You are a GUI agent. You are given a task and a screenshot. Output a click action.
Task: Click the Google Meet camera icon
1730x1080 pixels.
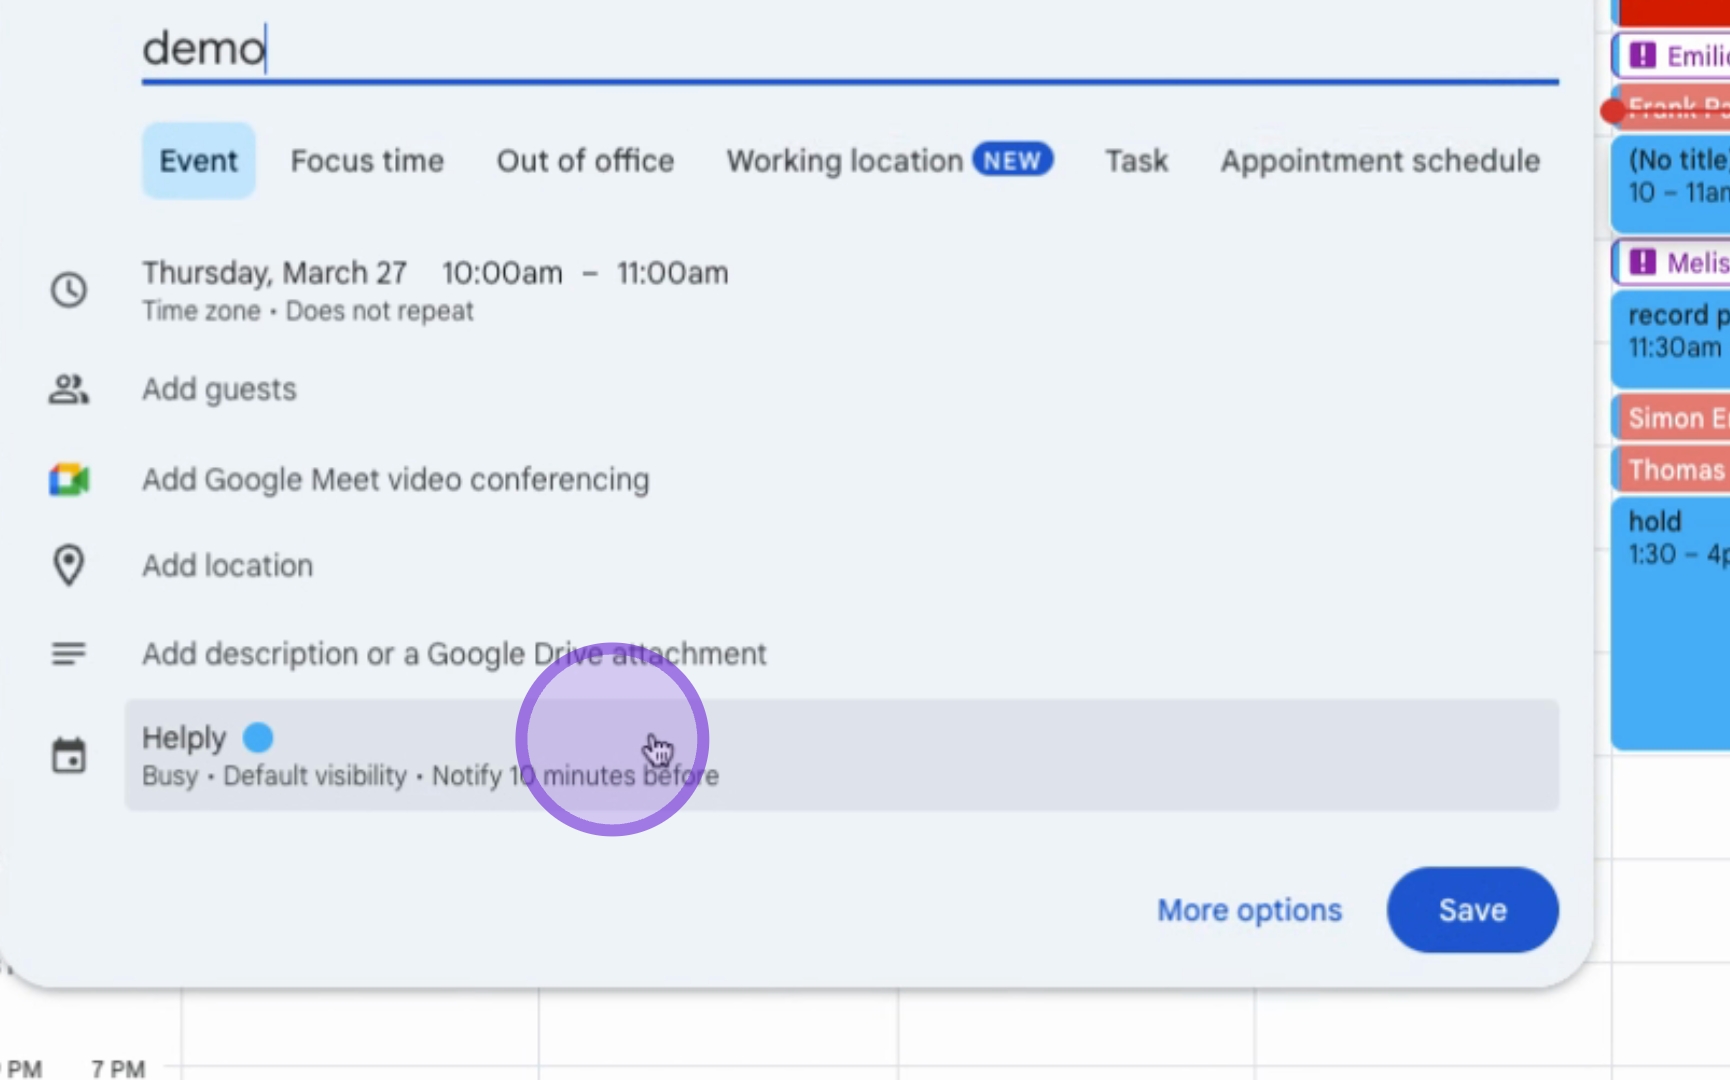(69, 480)
